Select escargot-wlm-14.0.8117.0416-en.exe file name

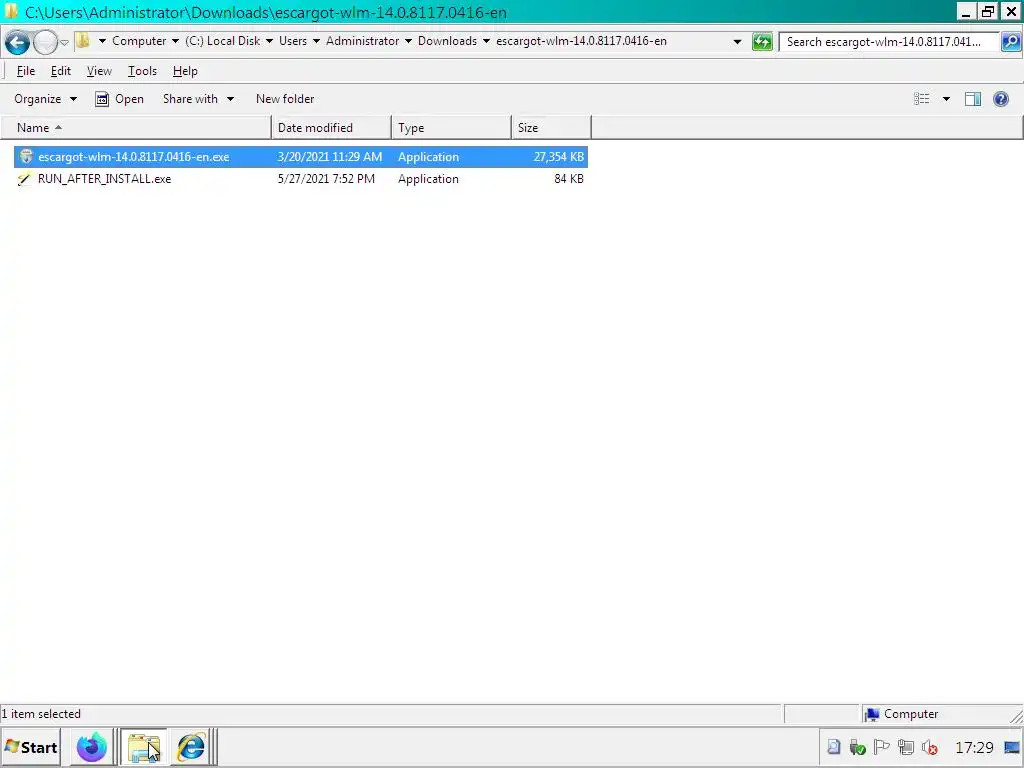133,157
